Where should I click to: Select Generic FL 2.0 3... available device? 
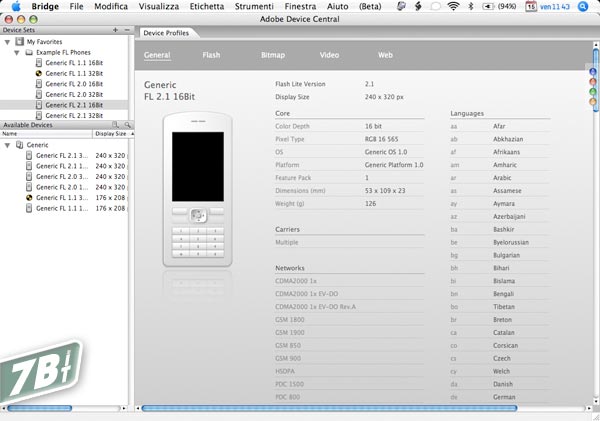(x=62, y=176)
